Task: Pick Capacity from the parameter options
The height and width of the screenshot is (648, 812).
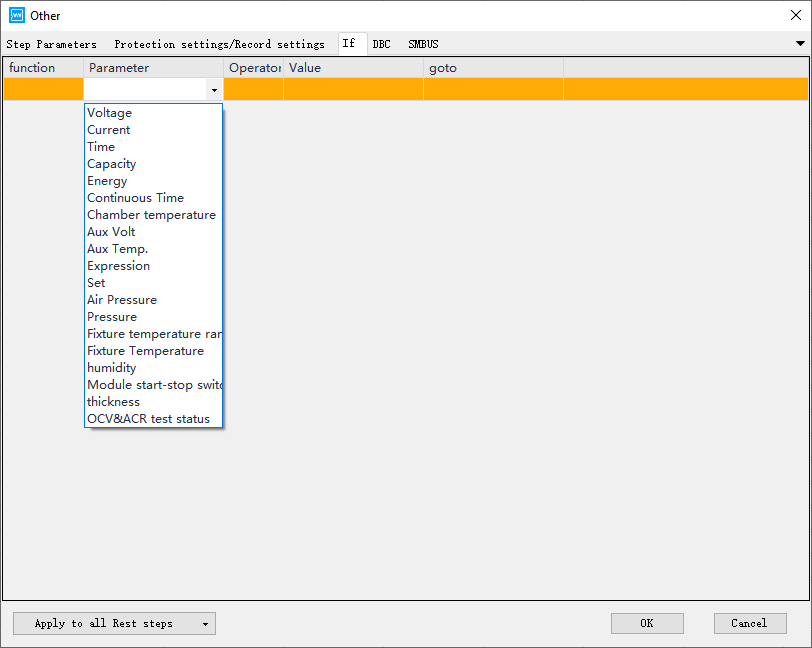Action: tap(112, 164)
